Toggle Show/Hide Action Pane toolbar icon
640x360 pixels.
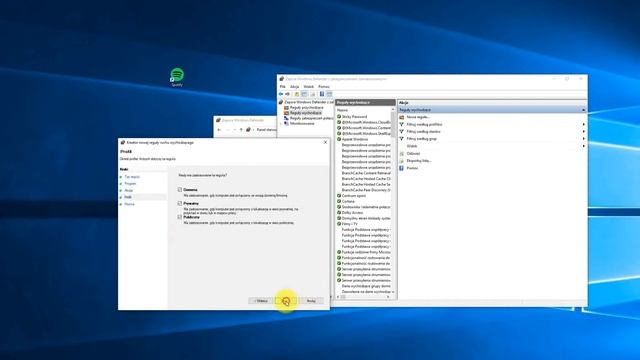pyautogui.click(x=329, y=94)
